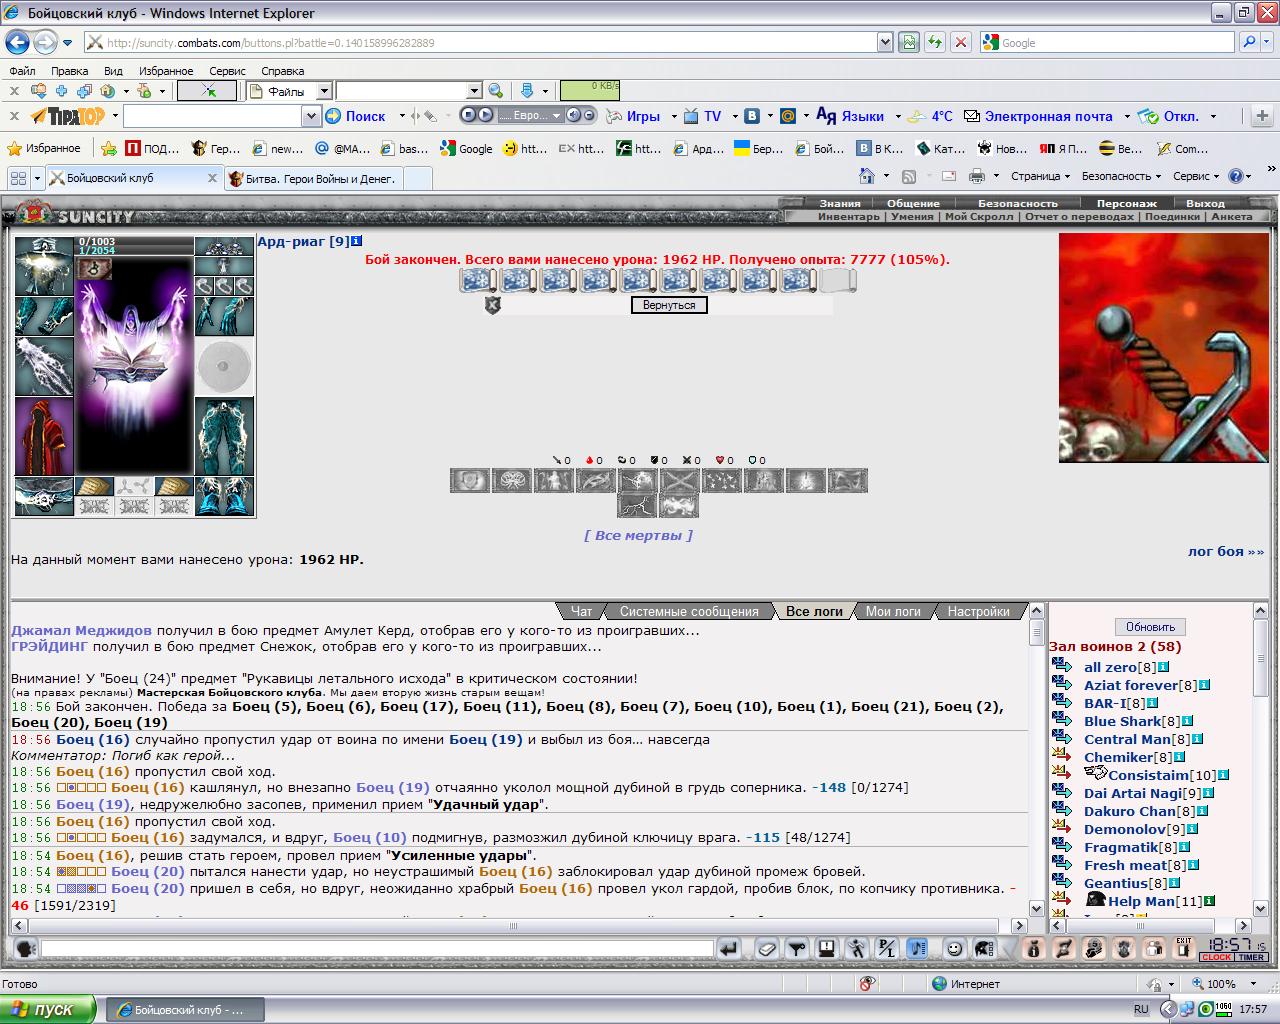Click the chat message input field
1280x1024 pixels.
pos(377,949)
